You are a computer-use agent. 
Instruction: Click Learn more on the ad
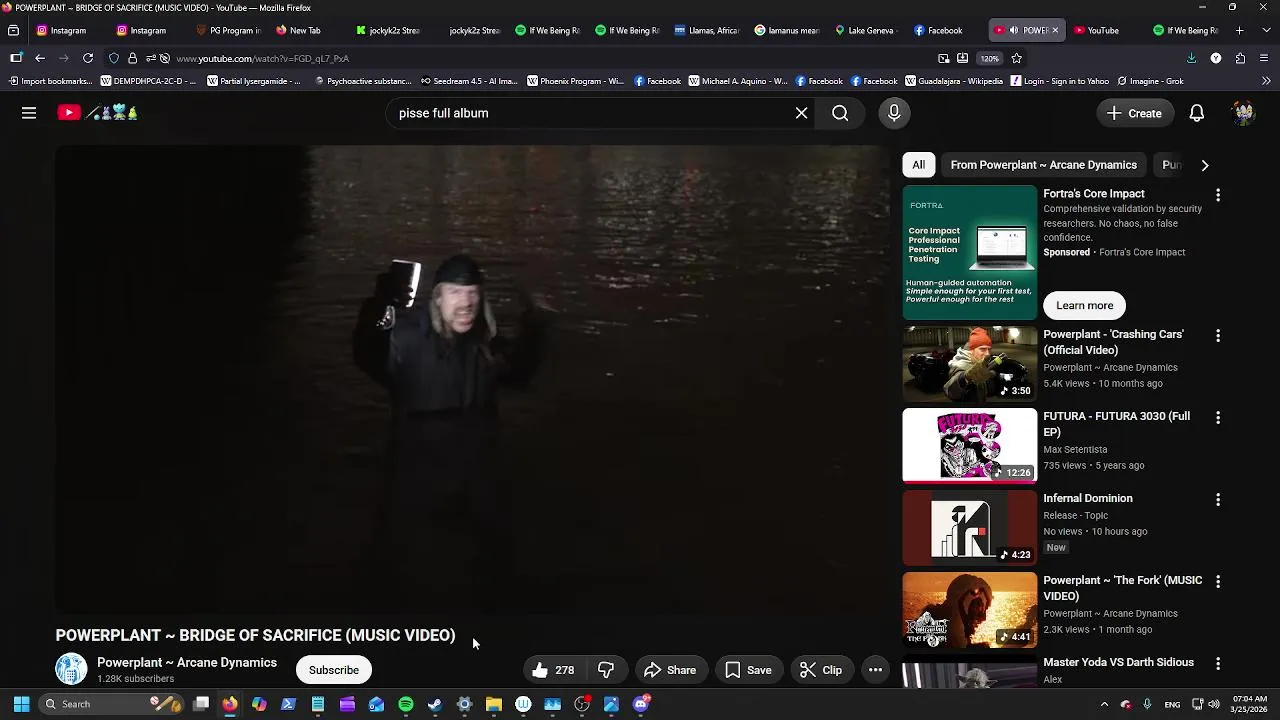[x=1084, y=305]
